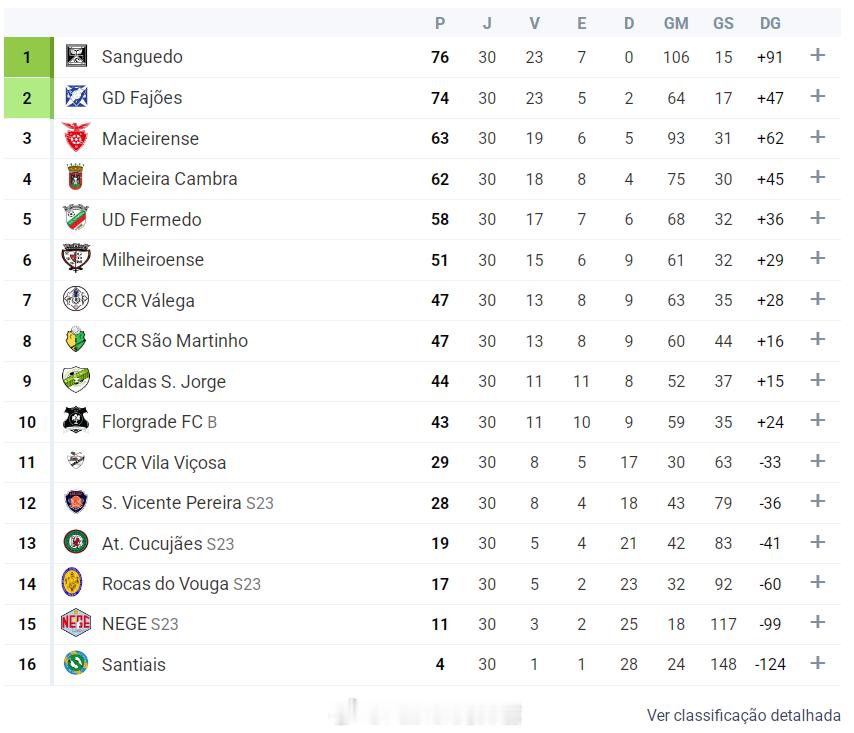Click the position 1 green cell

pyautogui.click(x=27, y=57)
